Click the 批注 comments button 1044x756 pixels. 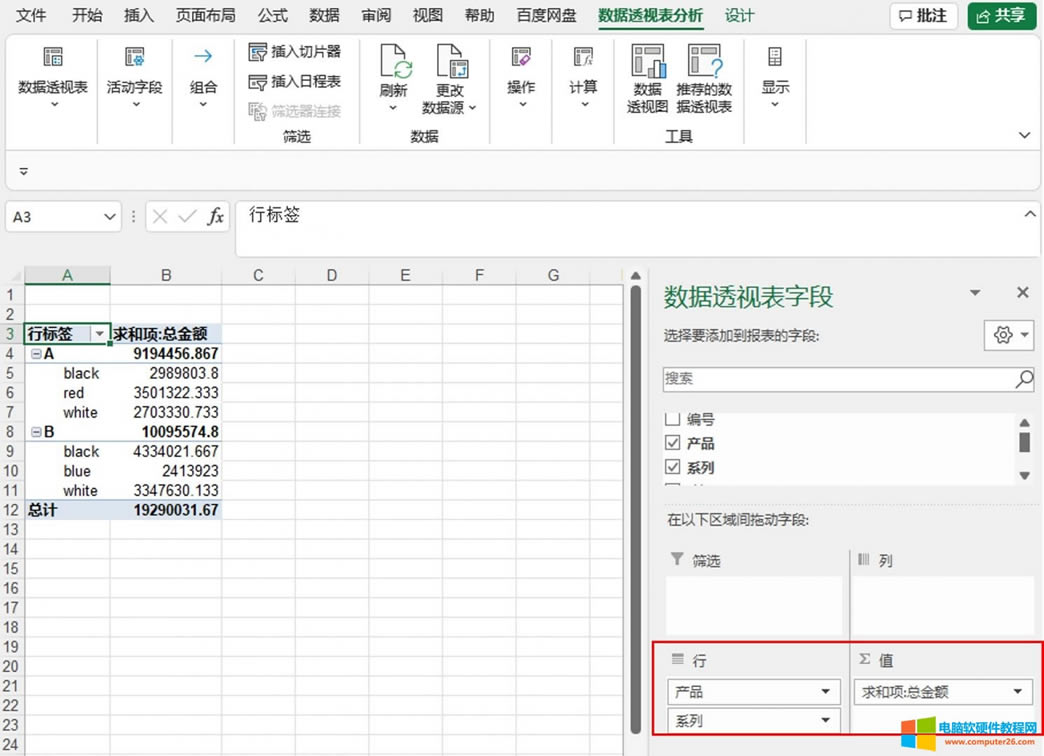[923, 16]
